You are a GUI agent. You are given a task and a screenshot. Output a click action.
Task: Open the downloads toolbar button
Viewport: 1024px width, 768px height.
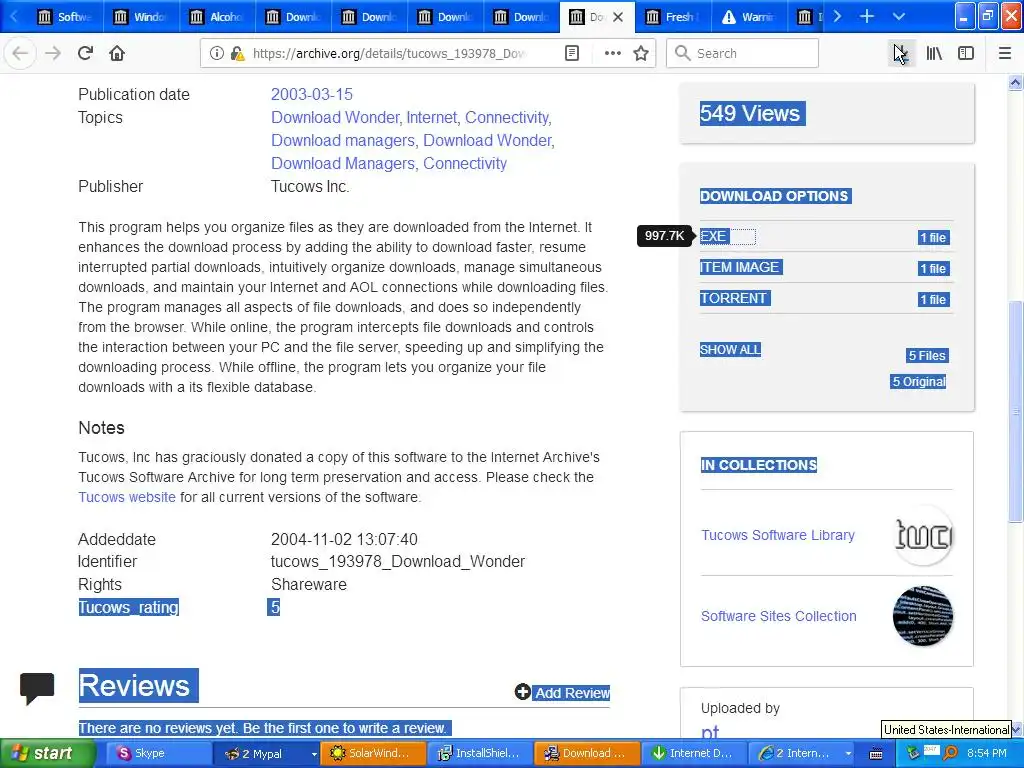coord(901,53)
